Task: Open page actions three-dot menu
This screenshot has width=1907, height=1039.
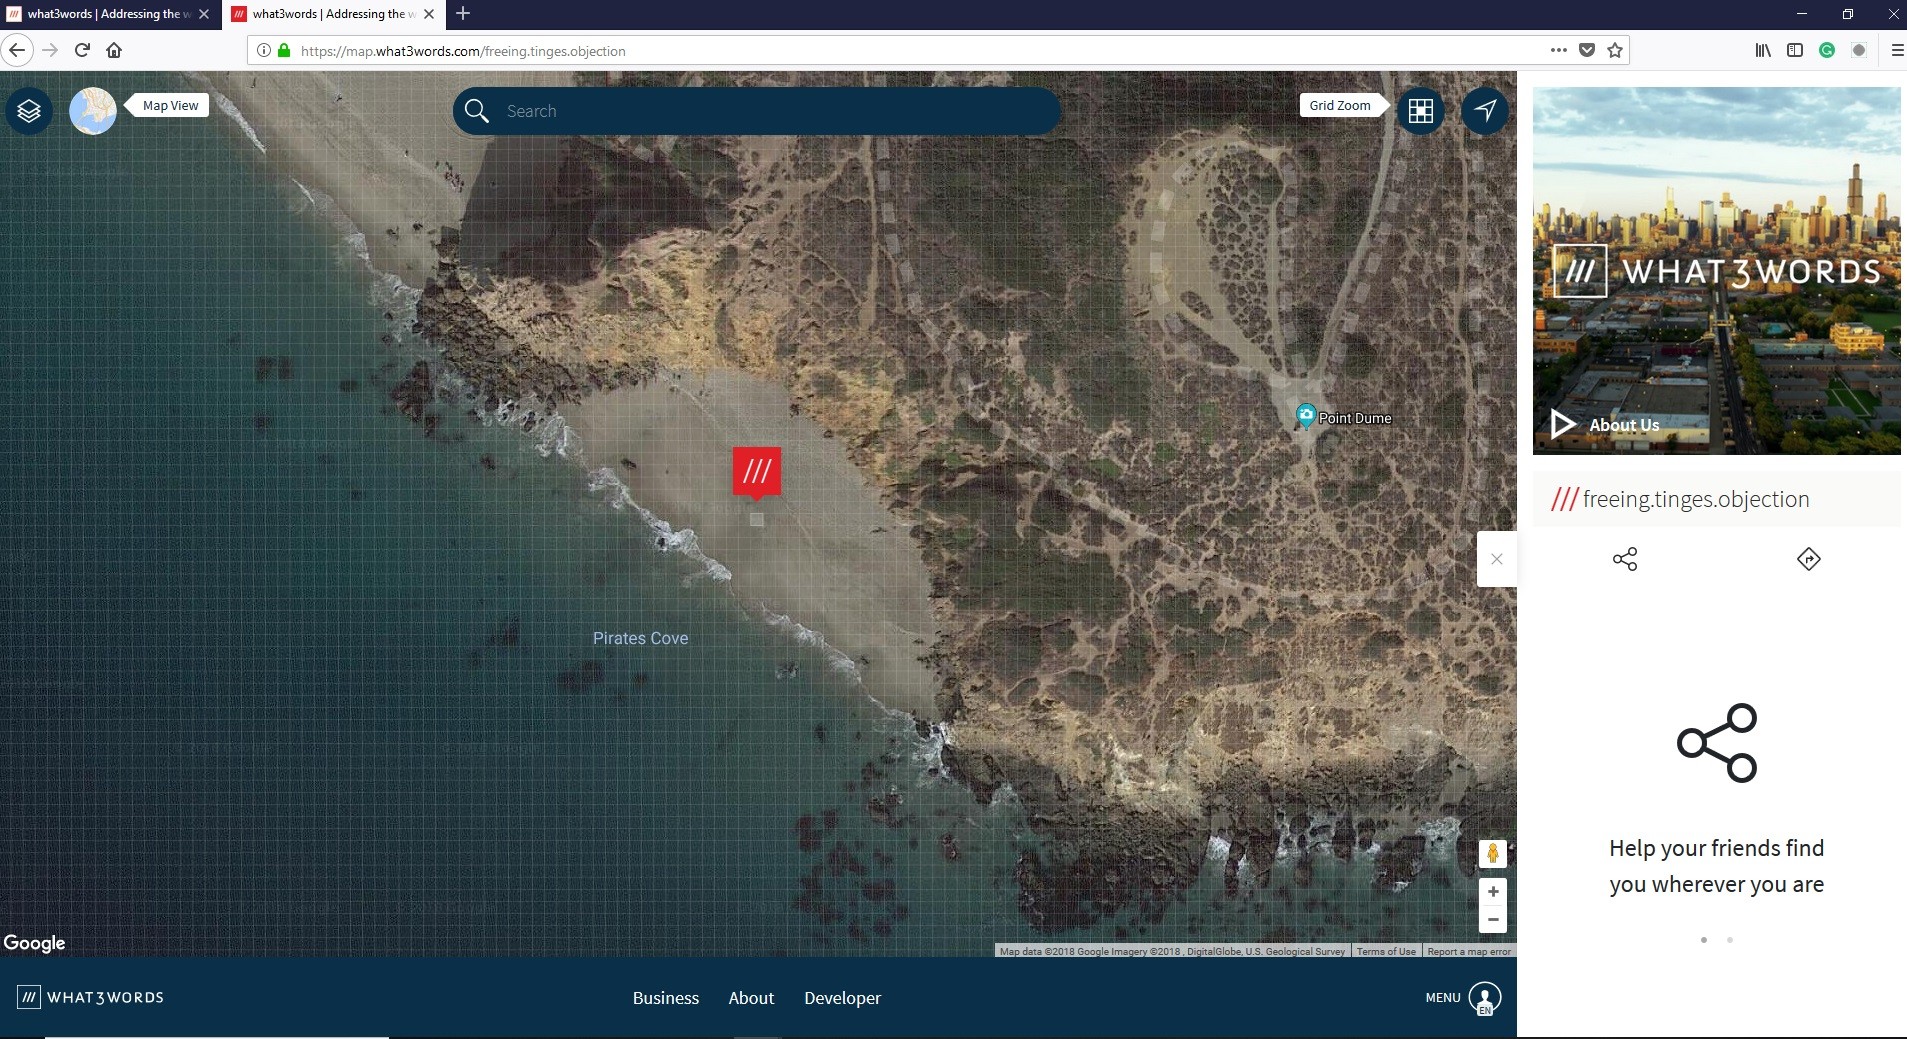Action: click(x=1558, y=50)
